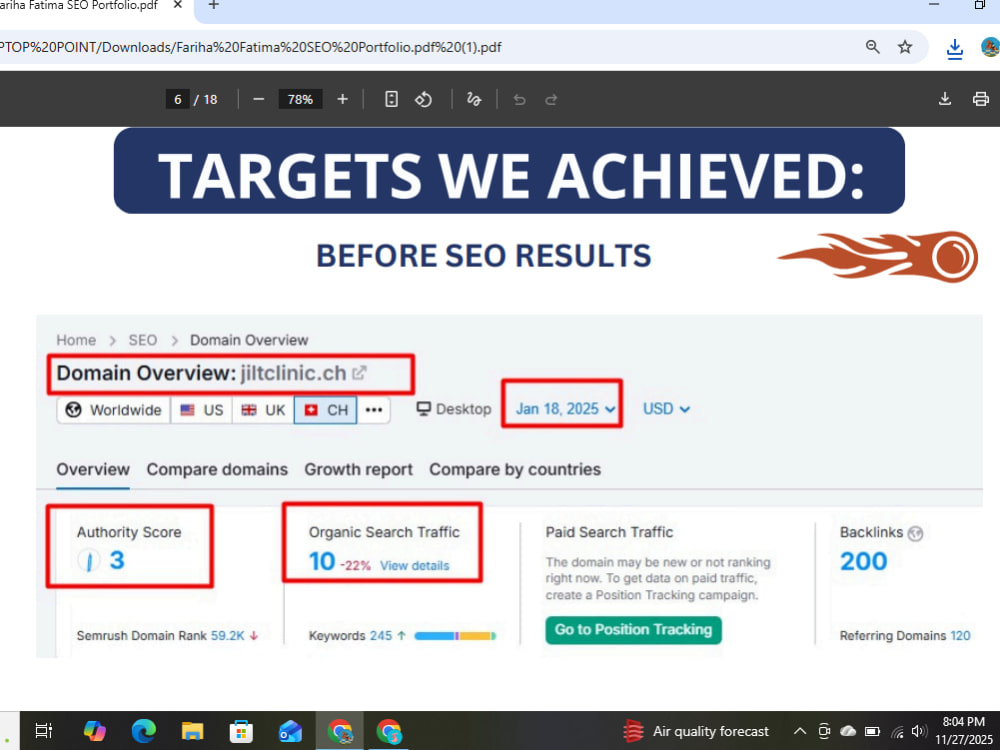Bookmark this page with the star icon

905,47
